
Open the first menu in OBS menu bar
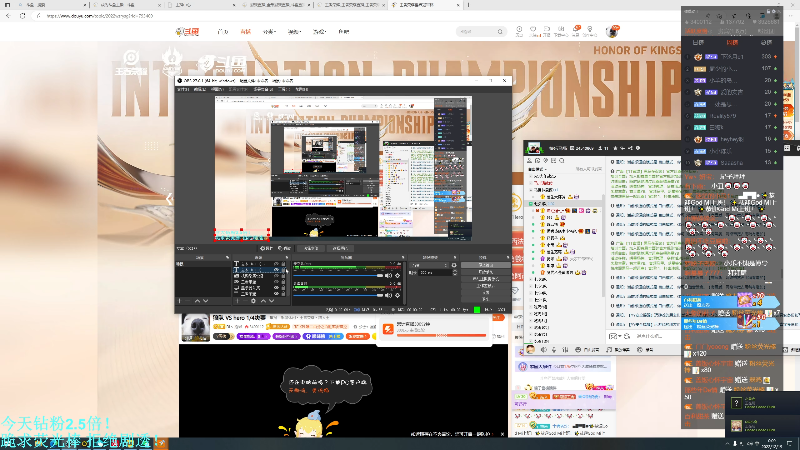pyautogui.click(x=182, y=89)
